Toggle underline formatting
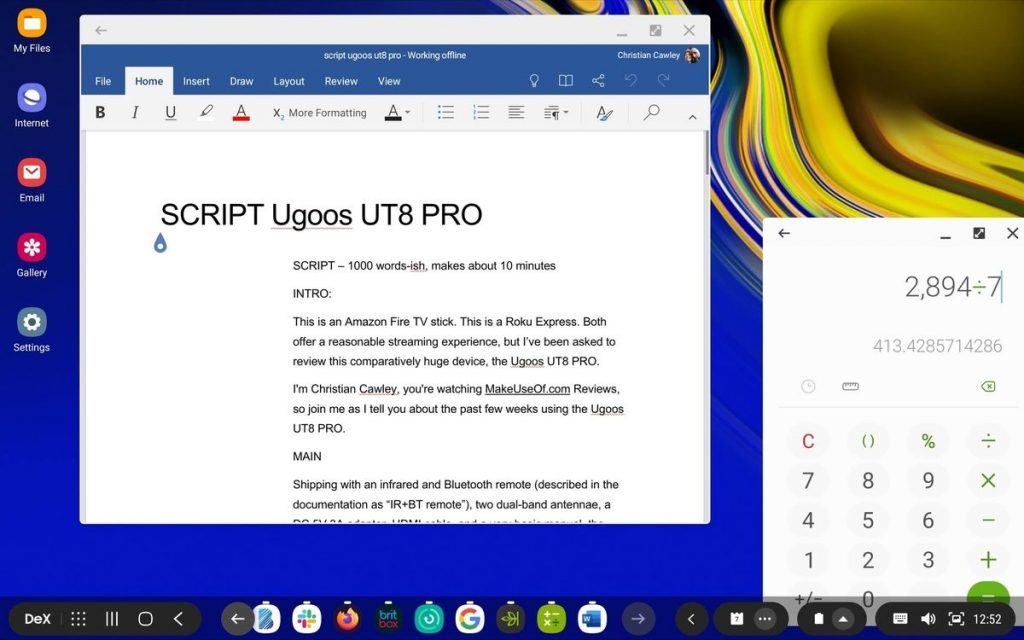Image resolution: width=1024 pixels, height=640 pixels. pos(170,113)
